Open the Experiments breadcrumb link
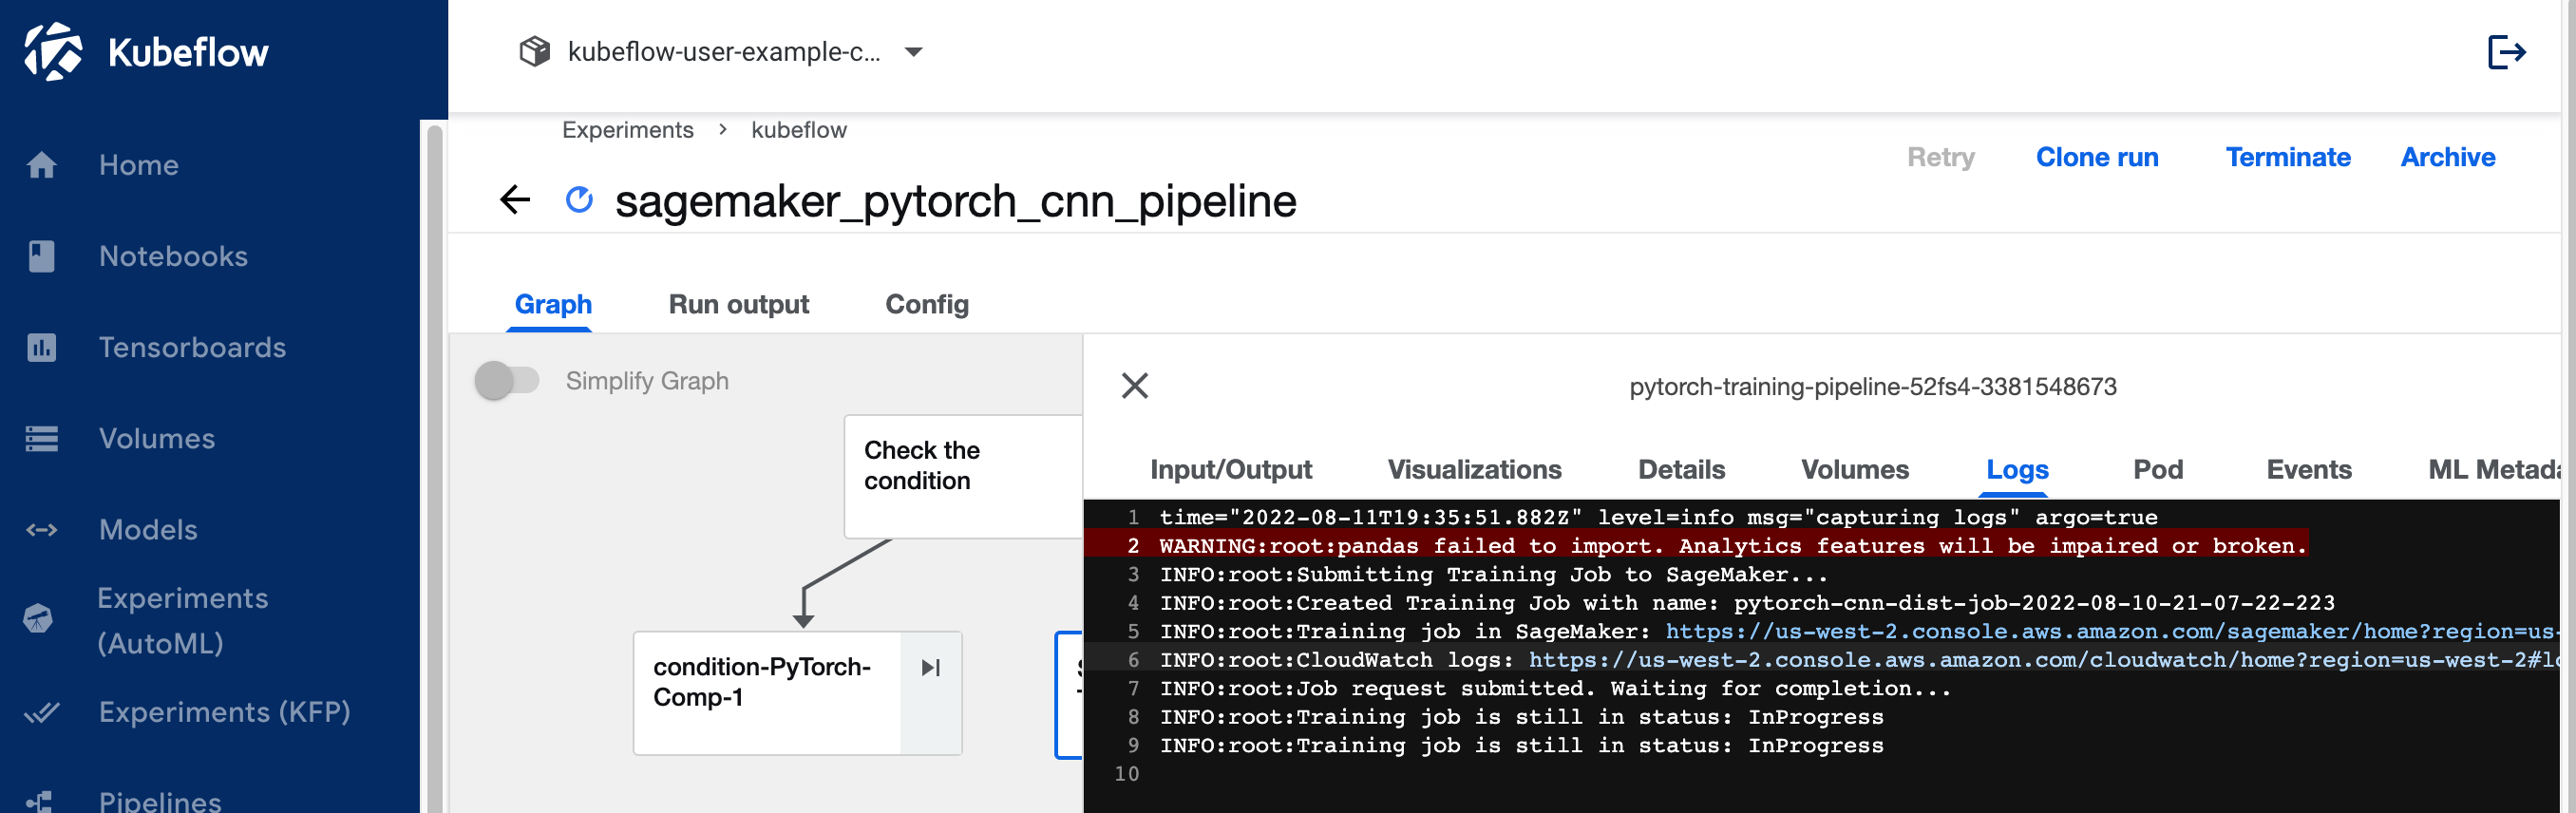This screenshot has height=813, width=2576. pos(628,130)
